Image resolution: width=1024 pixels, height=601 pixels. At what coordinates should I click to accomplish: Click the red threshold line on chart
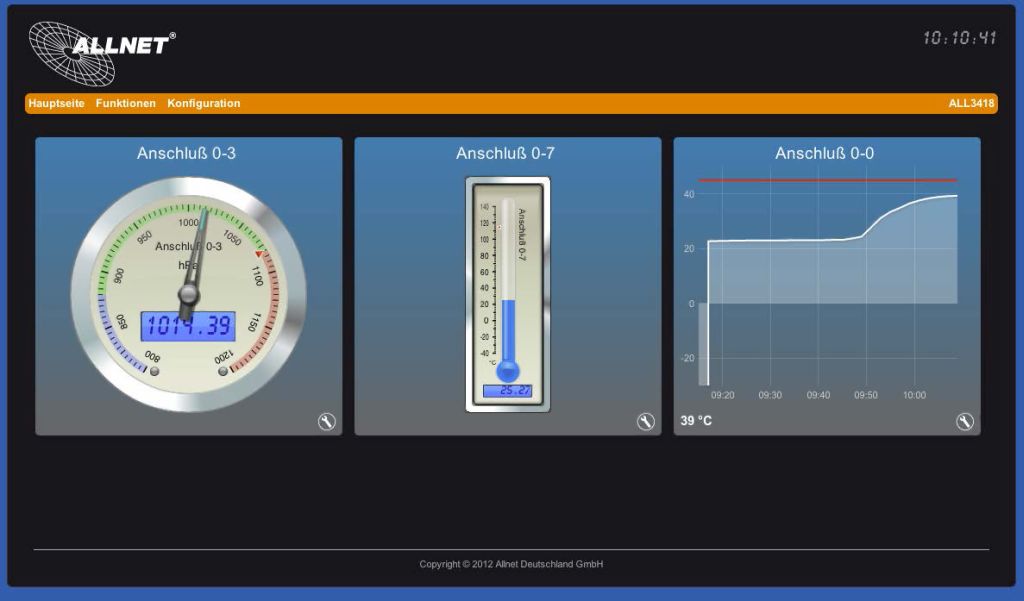pos(828,181)
